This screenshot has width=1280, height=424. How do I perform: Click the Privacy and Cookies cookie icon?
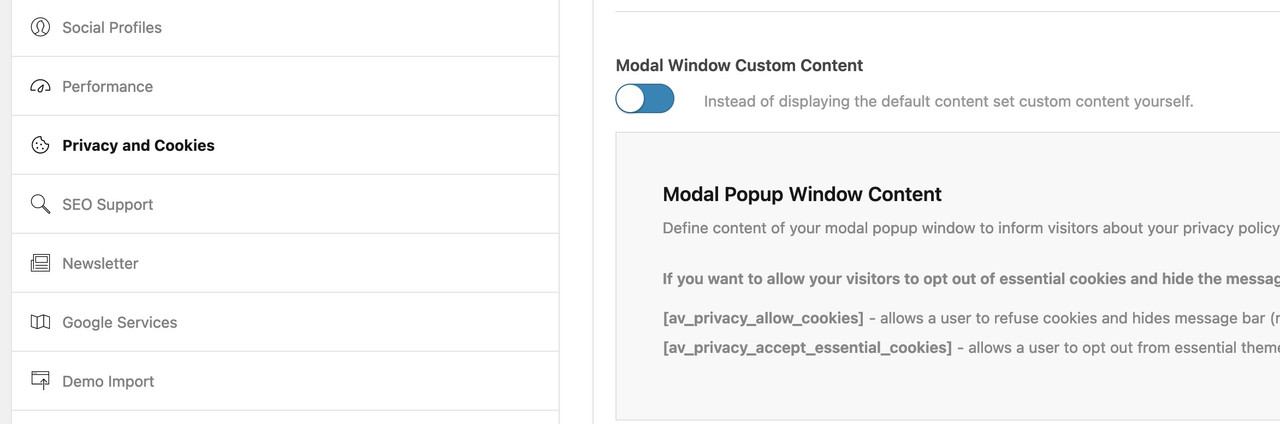point(40,145)
